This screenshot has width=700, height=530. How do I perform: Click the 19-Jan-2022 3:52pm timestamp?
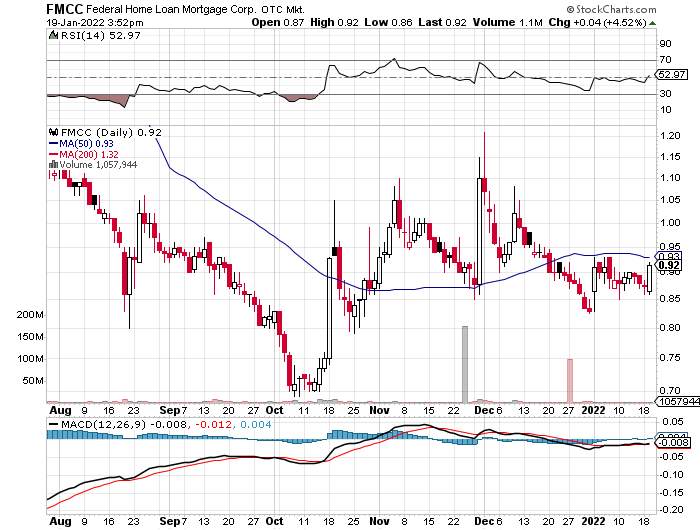coord(95,22)
